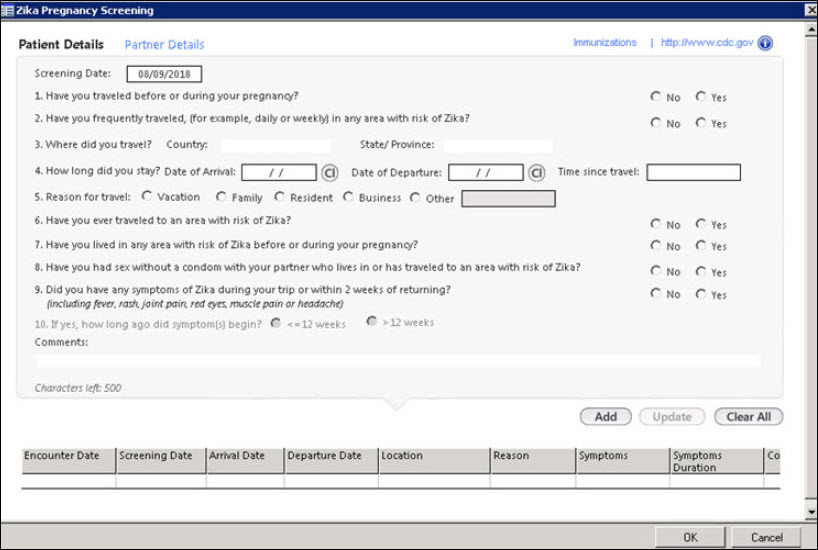Select Yes for frequently traveled question
The image size is (818, 550).
pyautogui.click(x=701, y=123)
